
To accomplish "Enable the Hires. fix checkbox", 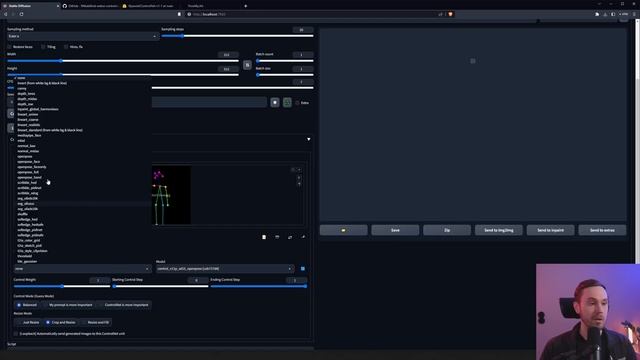I will [x=66, y=47].
